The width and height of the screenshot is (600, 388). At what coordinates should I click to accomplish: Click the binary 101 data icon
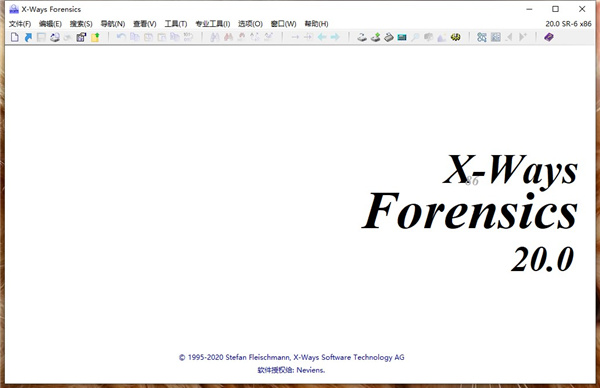(x=188, y=37)
